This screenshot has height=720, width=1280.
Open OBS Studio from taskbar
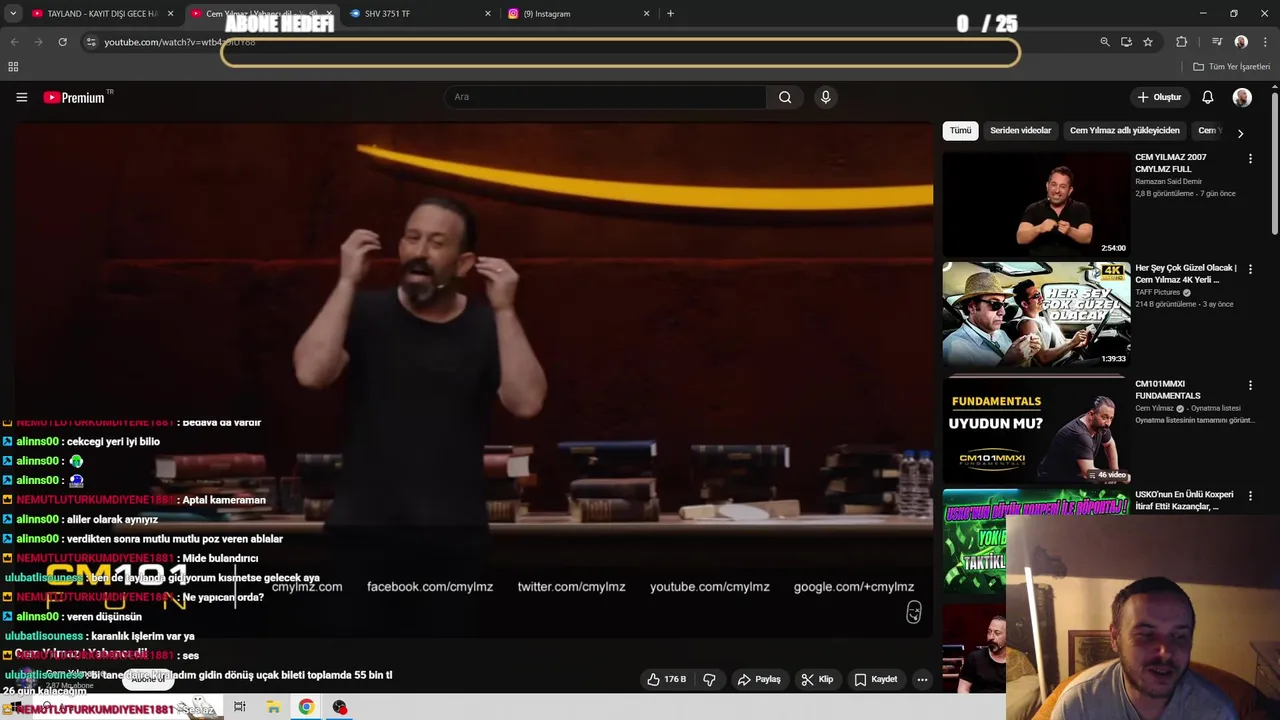340,707
